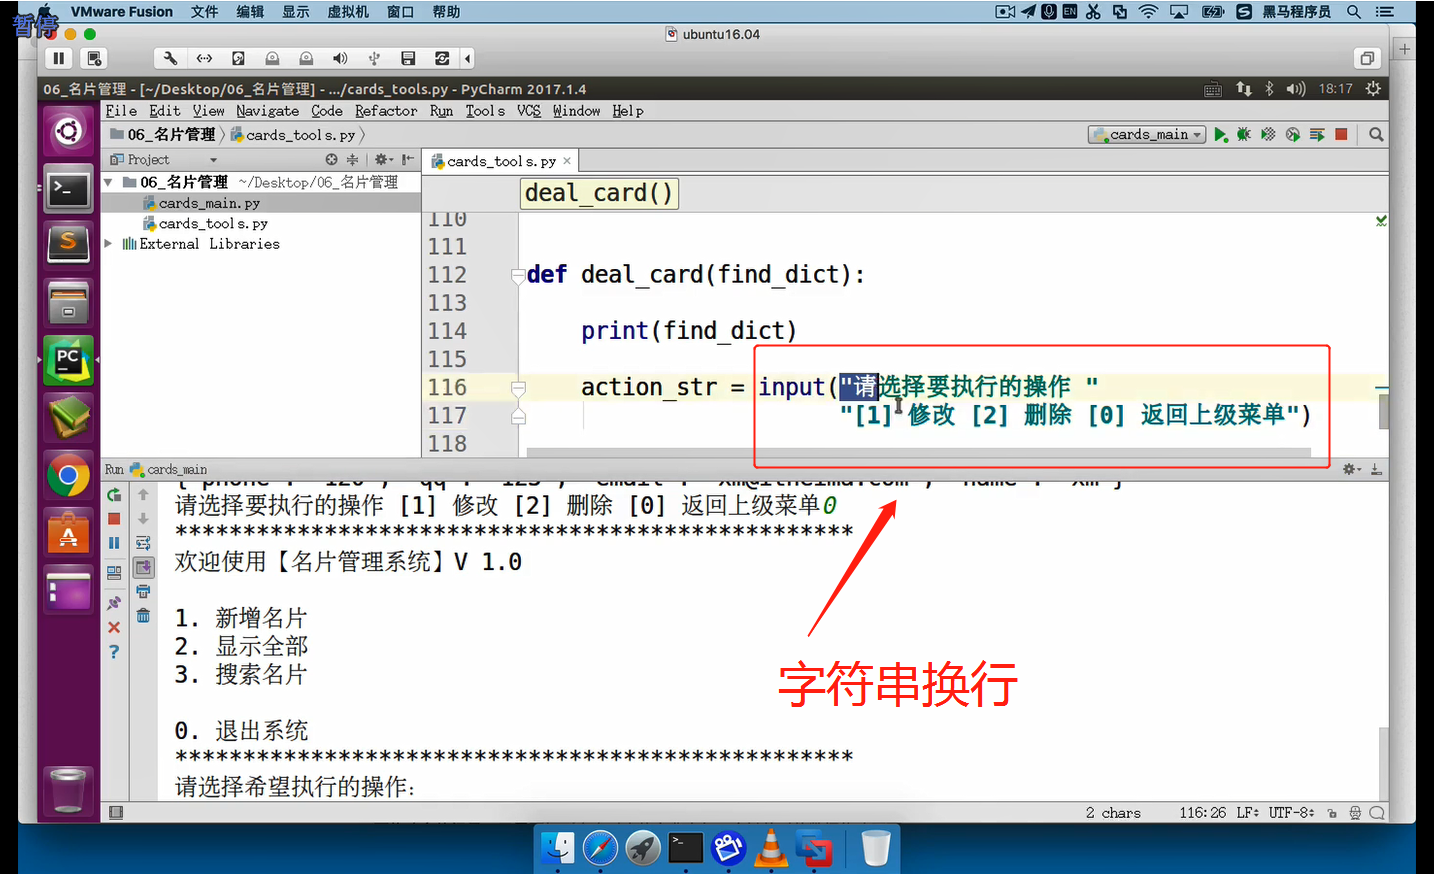Pause the VMware virtual machine

59,58
